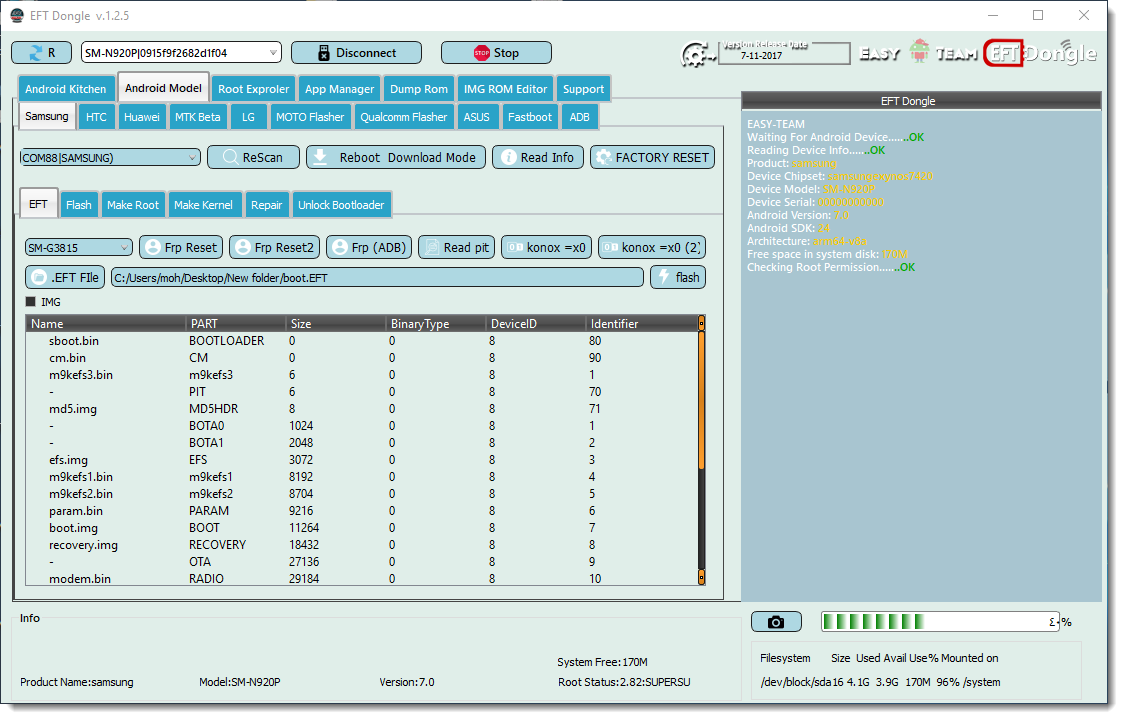Toggle the IMG checkbox
Screen dimensions: 1123x719
coord(31,302)
